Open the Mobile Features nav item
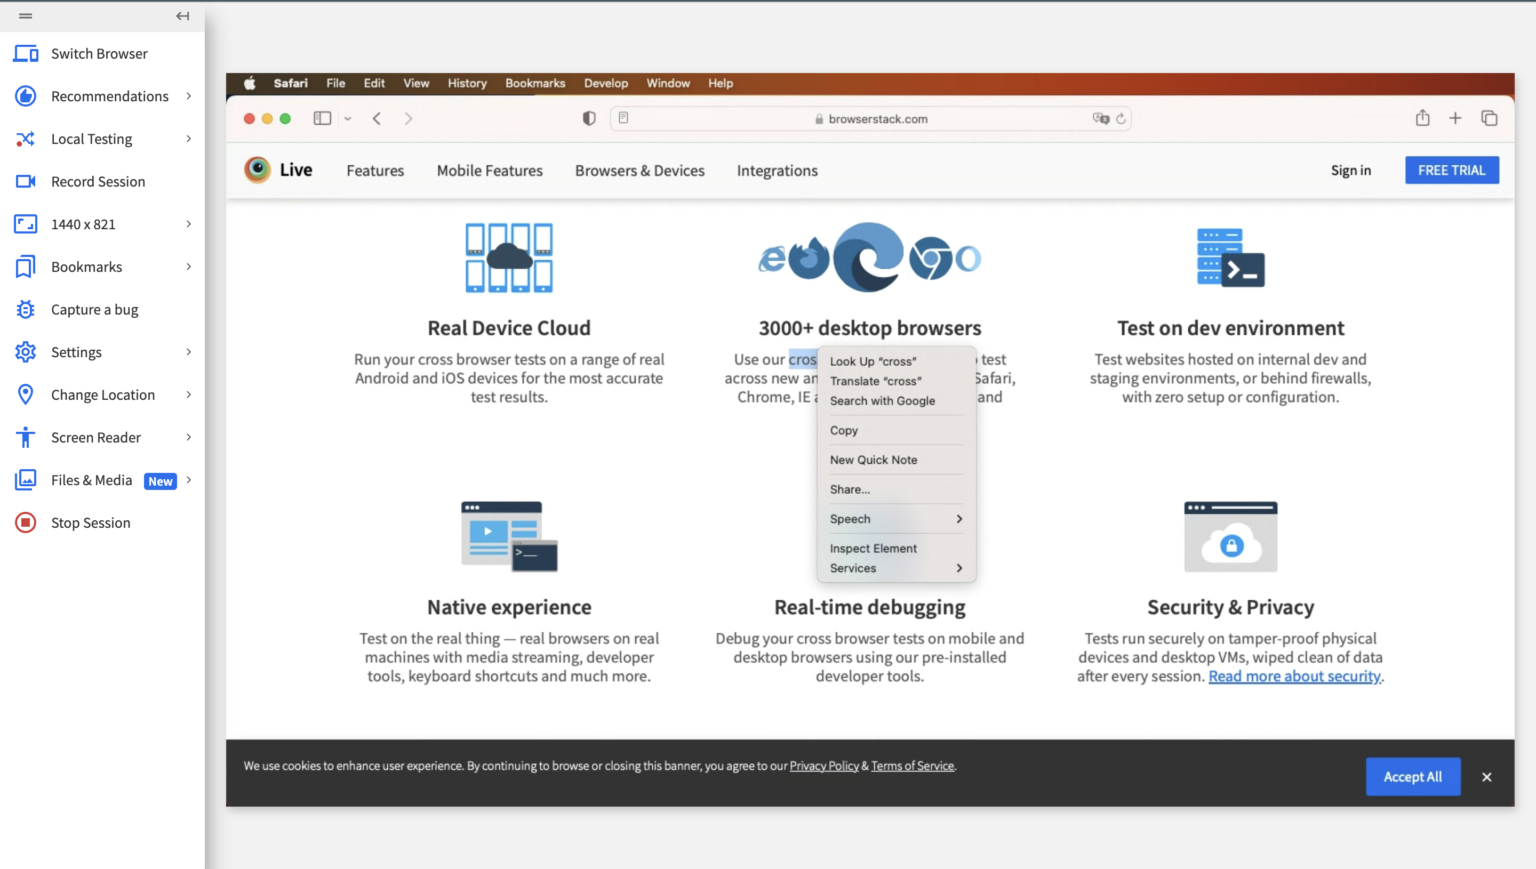The height and width of the screenshot is (869, 1536). (490, 171)
